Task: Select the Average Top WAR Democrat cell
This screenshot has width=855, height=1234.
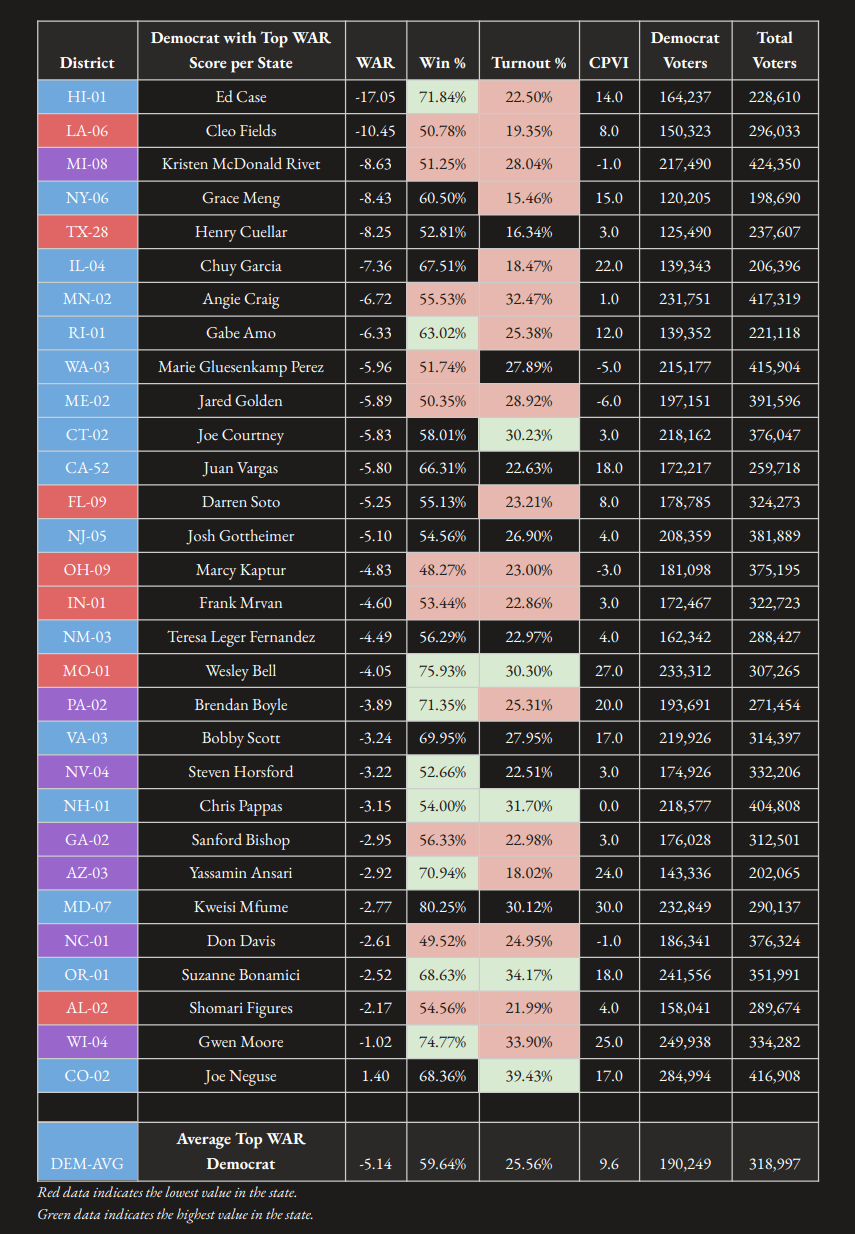Action: pos(241,1151)
